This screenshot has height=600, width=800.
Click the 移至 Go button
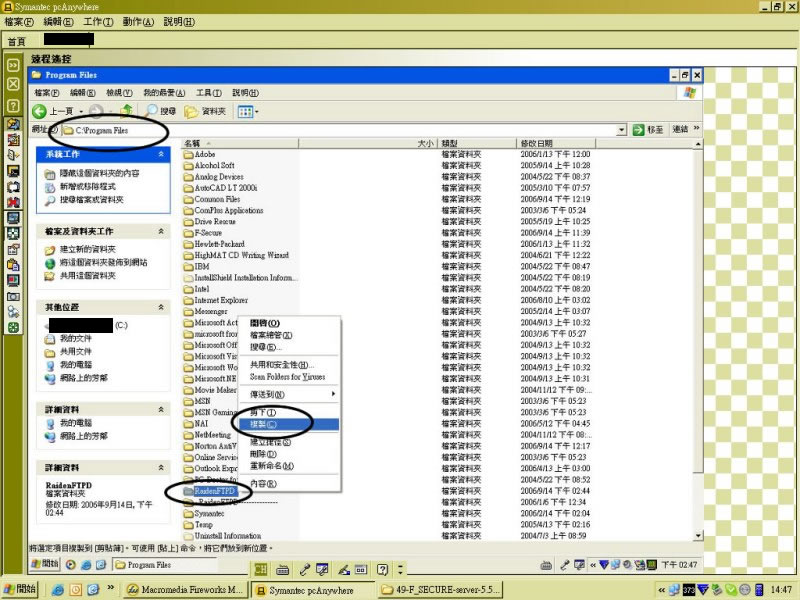click(x=648, y=130)
